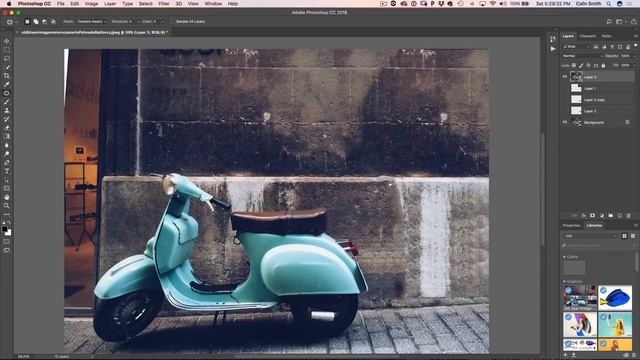This screenshot has width=640, height=360.
Task: Delete layer with the trash icon
Action: [x=629, y=216]
